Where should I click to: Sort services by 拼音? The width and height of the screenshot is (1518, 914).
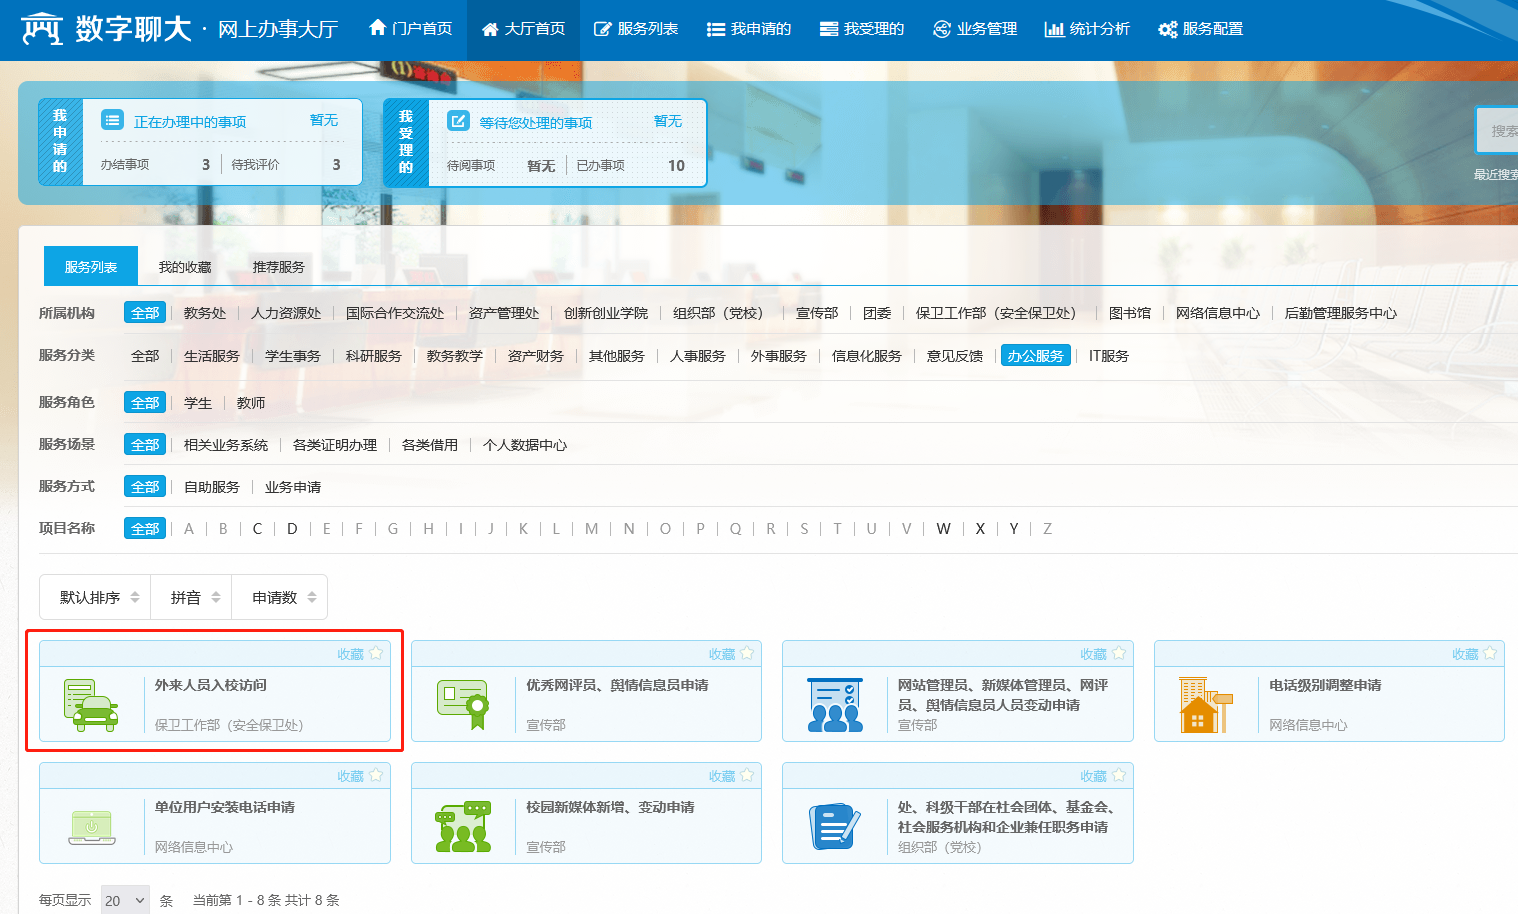click(193, 598)
